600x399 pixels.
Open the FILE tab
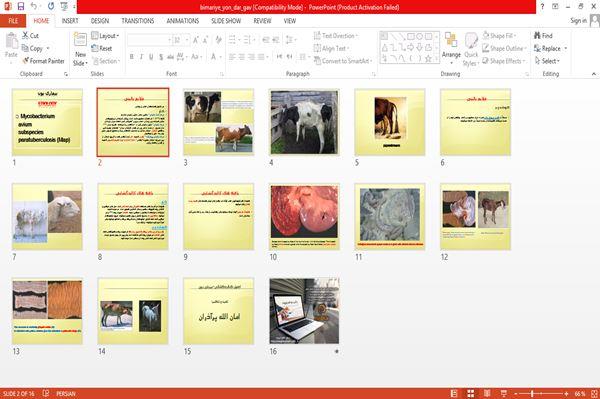coord(13,21)
